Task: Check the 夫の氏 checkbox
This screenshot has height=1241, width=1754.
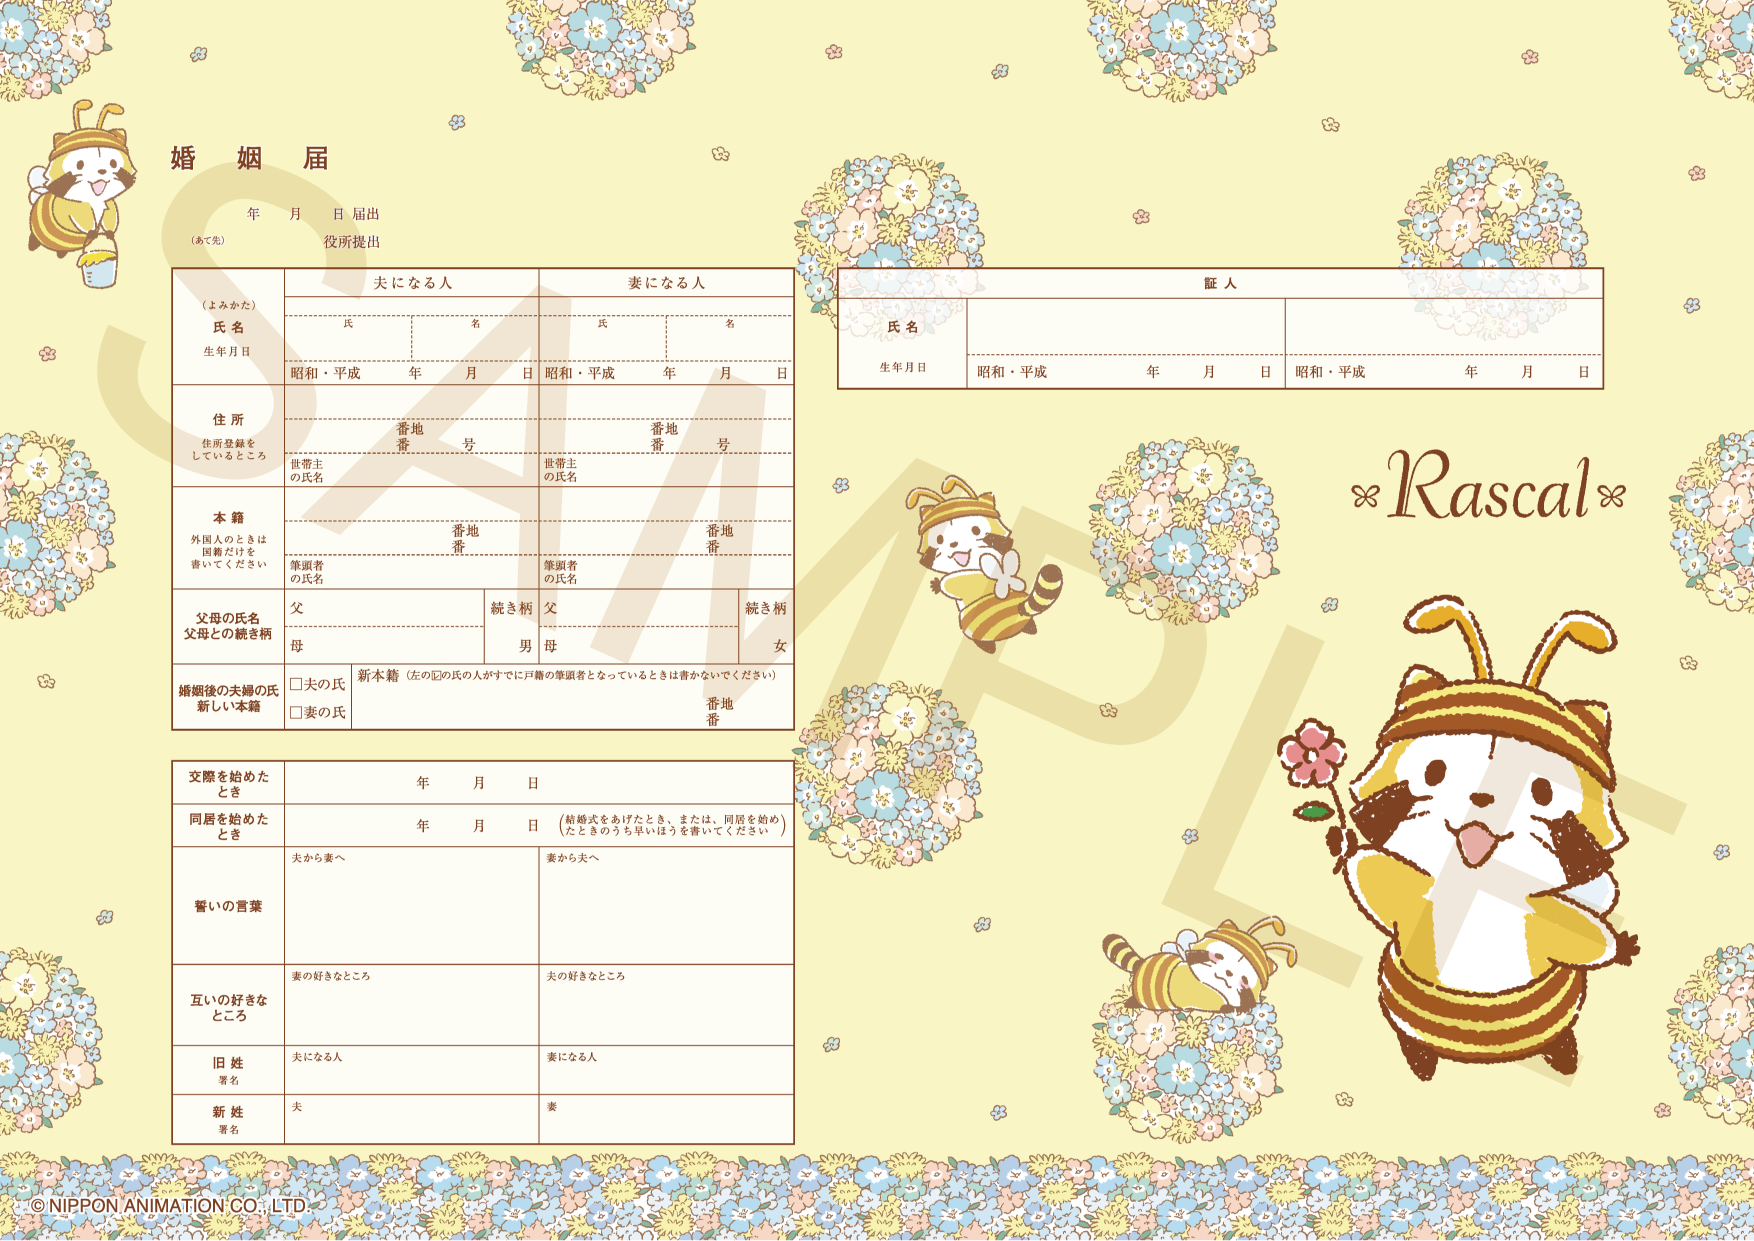Action: click(296, 685)
